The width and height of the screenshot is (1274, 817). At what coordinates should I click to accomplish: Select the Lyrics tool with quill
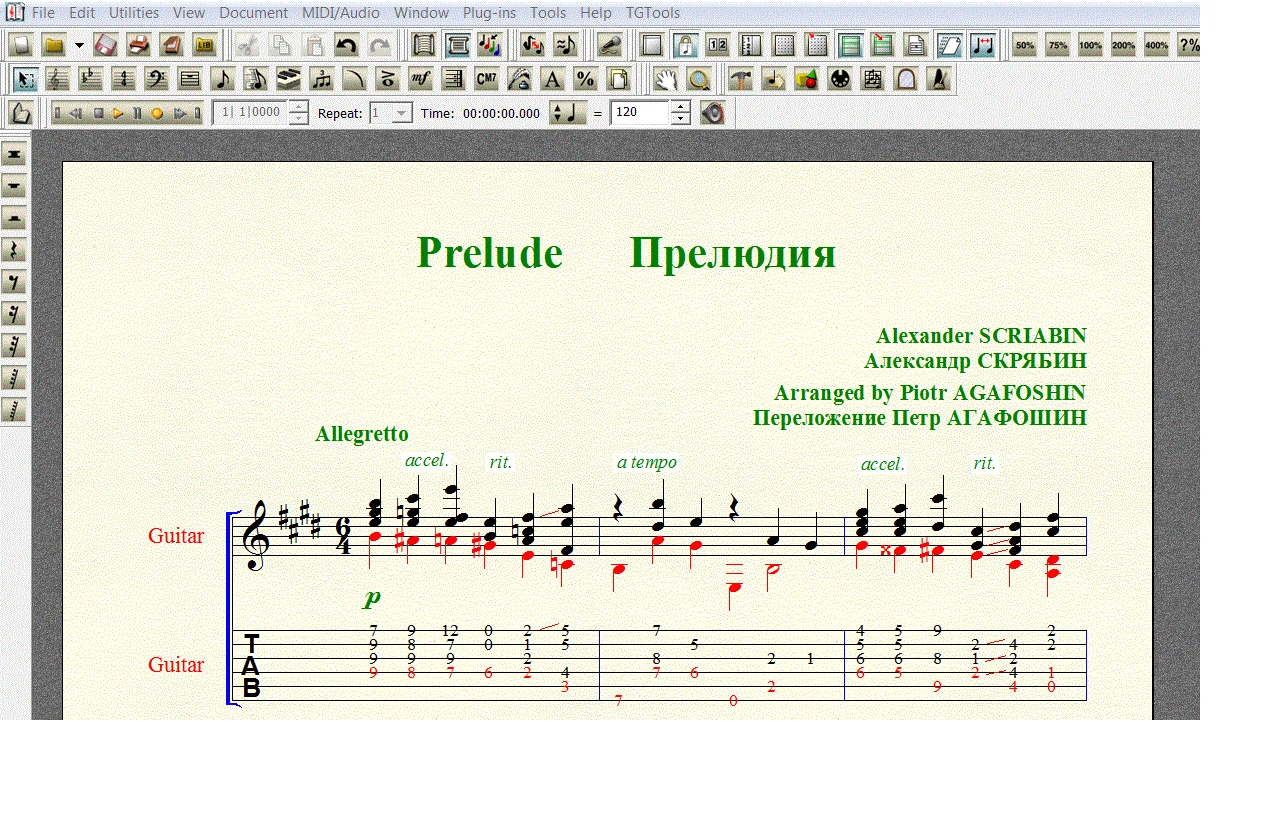click(x=519, y=79)
